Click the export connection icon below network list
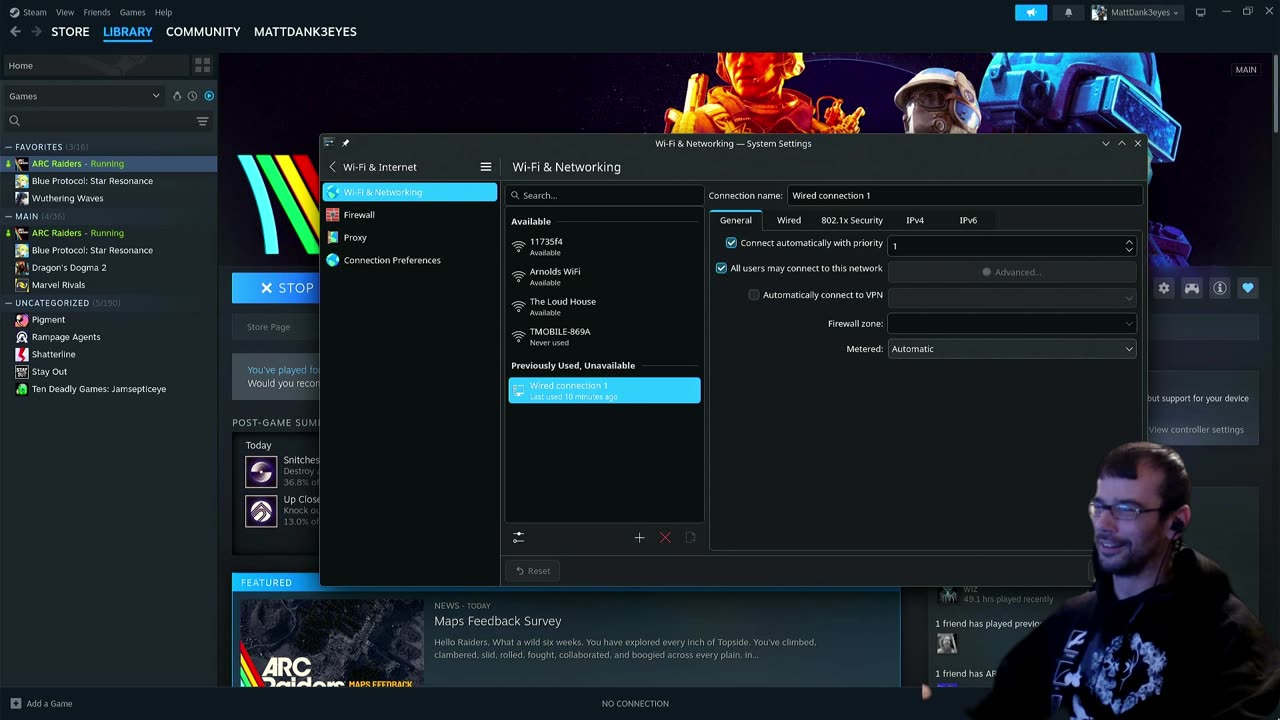This screenshot has width=1280, height=720. pyautogui.click(x=690, y=537)
